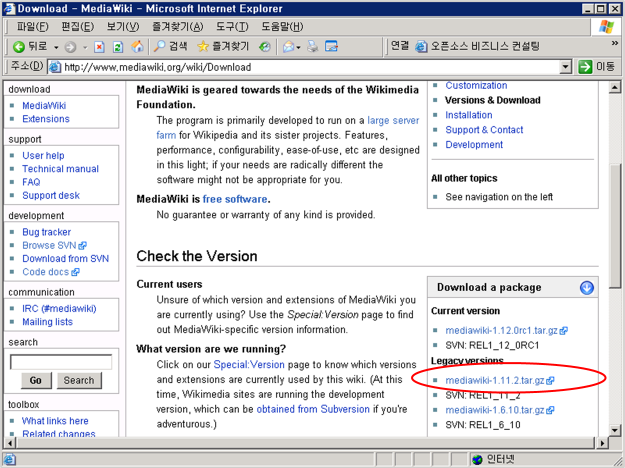Viewport: 625px width, 468px height.
Task: Click the Refresh page icon
Action: click(x=118, y=47)
